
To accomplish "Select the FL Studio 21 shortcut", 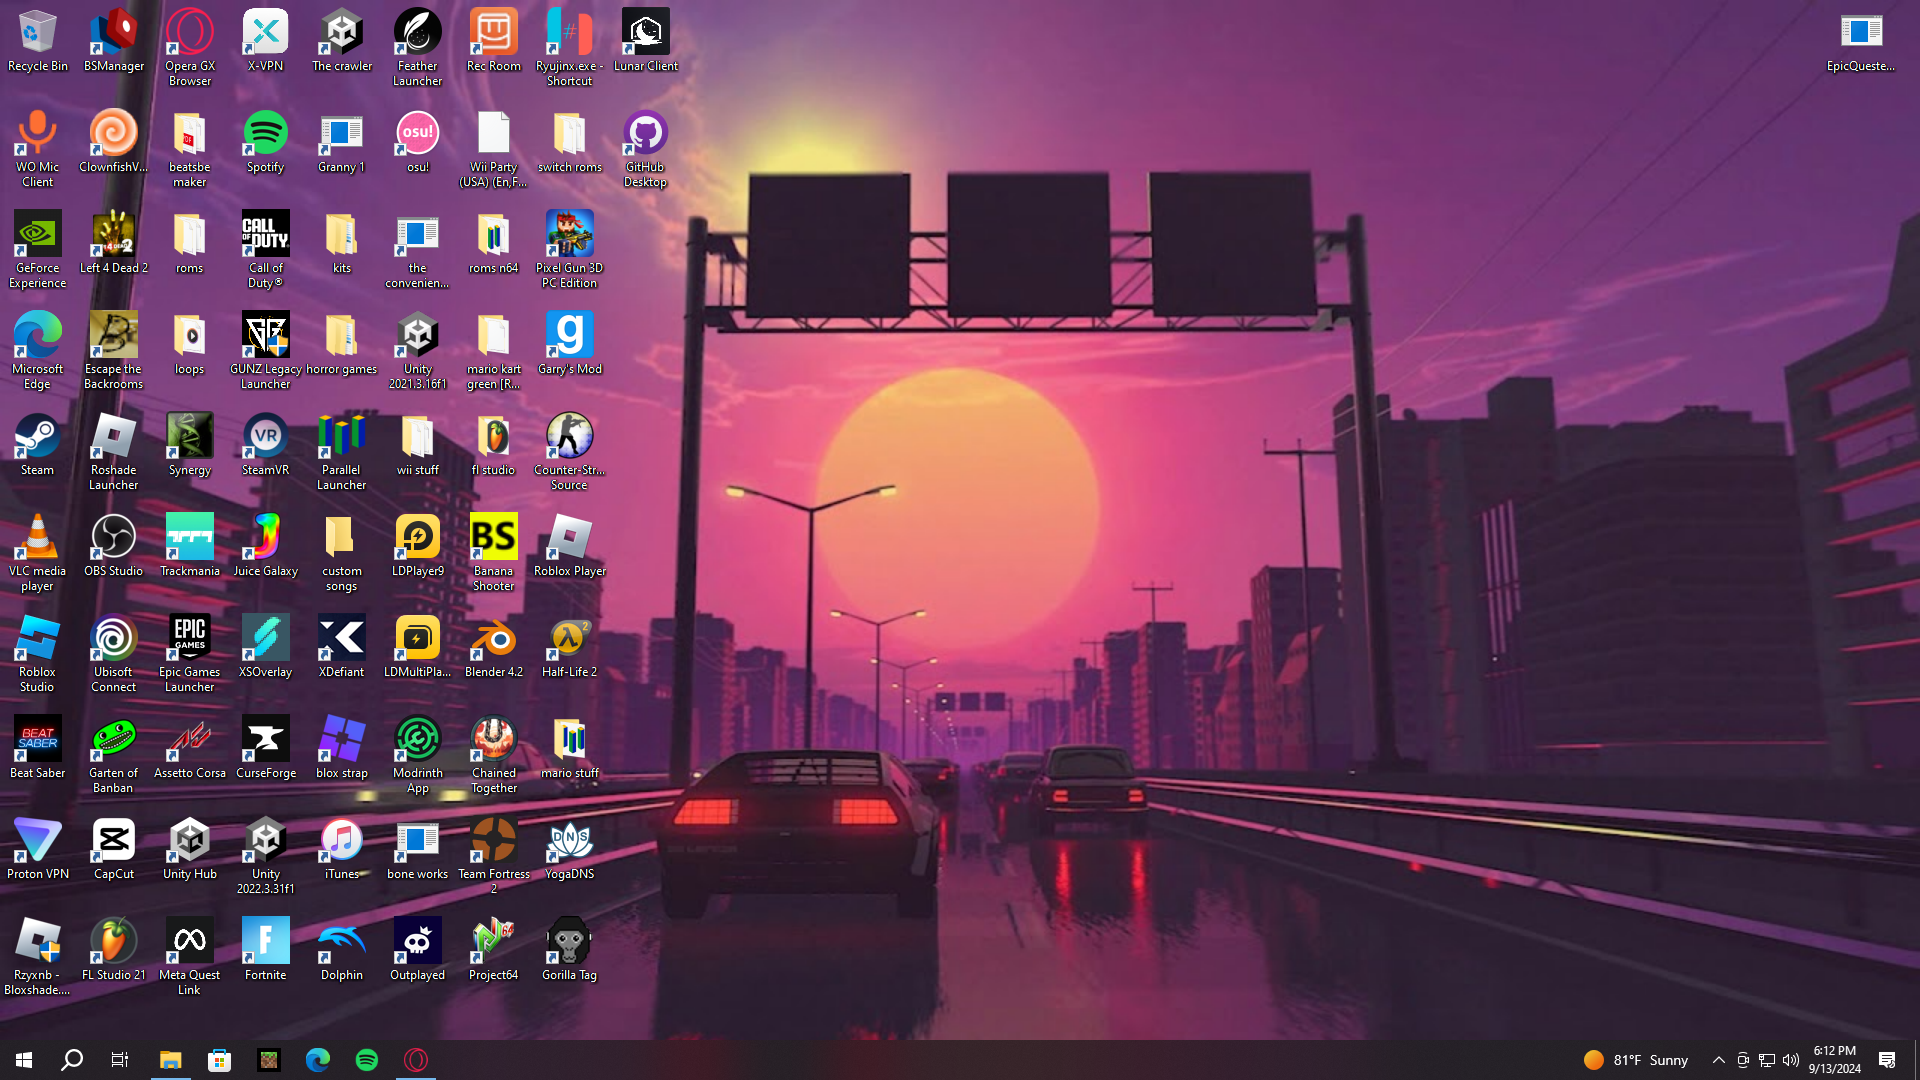I will click(x=114, y=950).
